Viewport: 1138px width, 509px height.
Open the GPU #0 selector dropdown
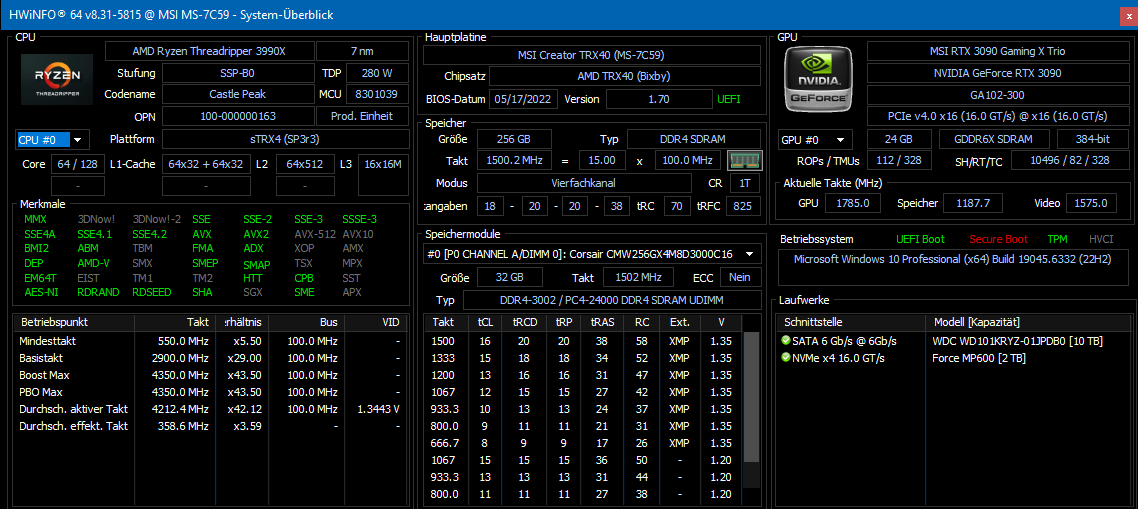click(x=815, y=139)
